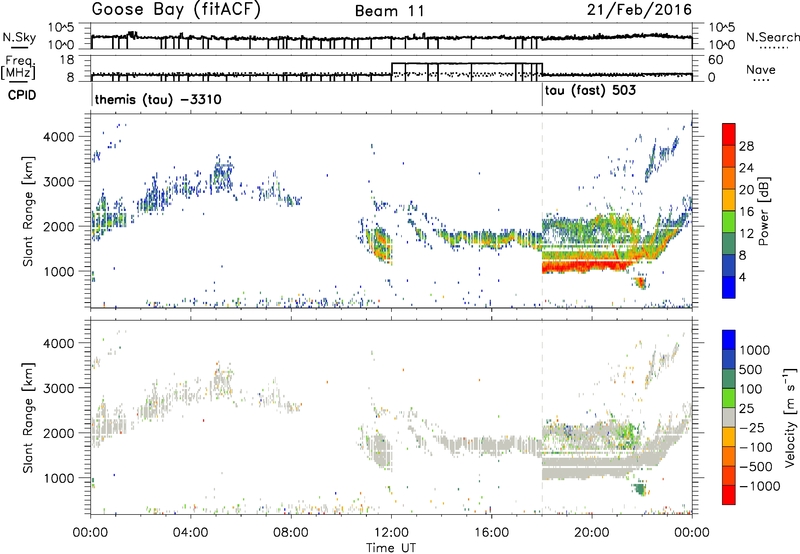Click the '16:00' time axis tick label
Screen dimensions: 800x554
(x=492, y=533)
